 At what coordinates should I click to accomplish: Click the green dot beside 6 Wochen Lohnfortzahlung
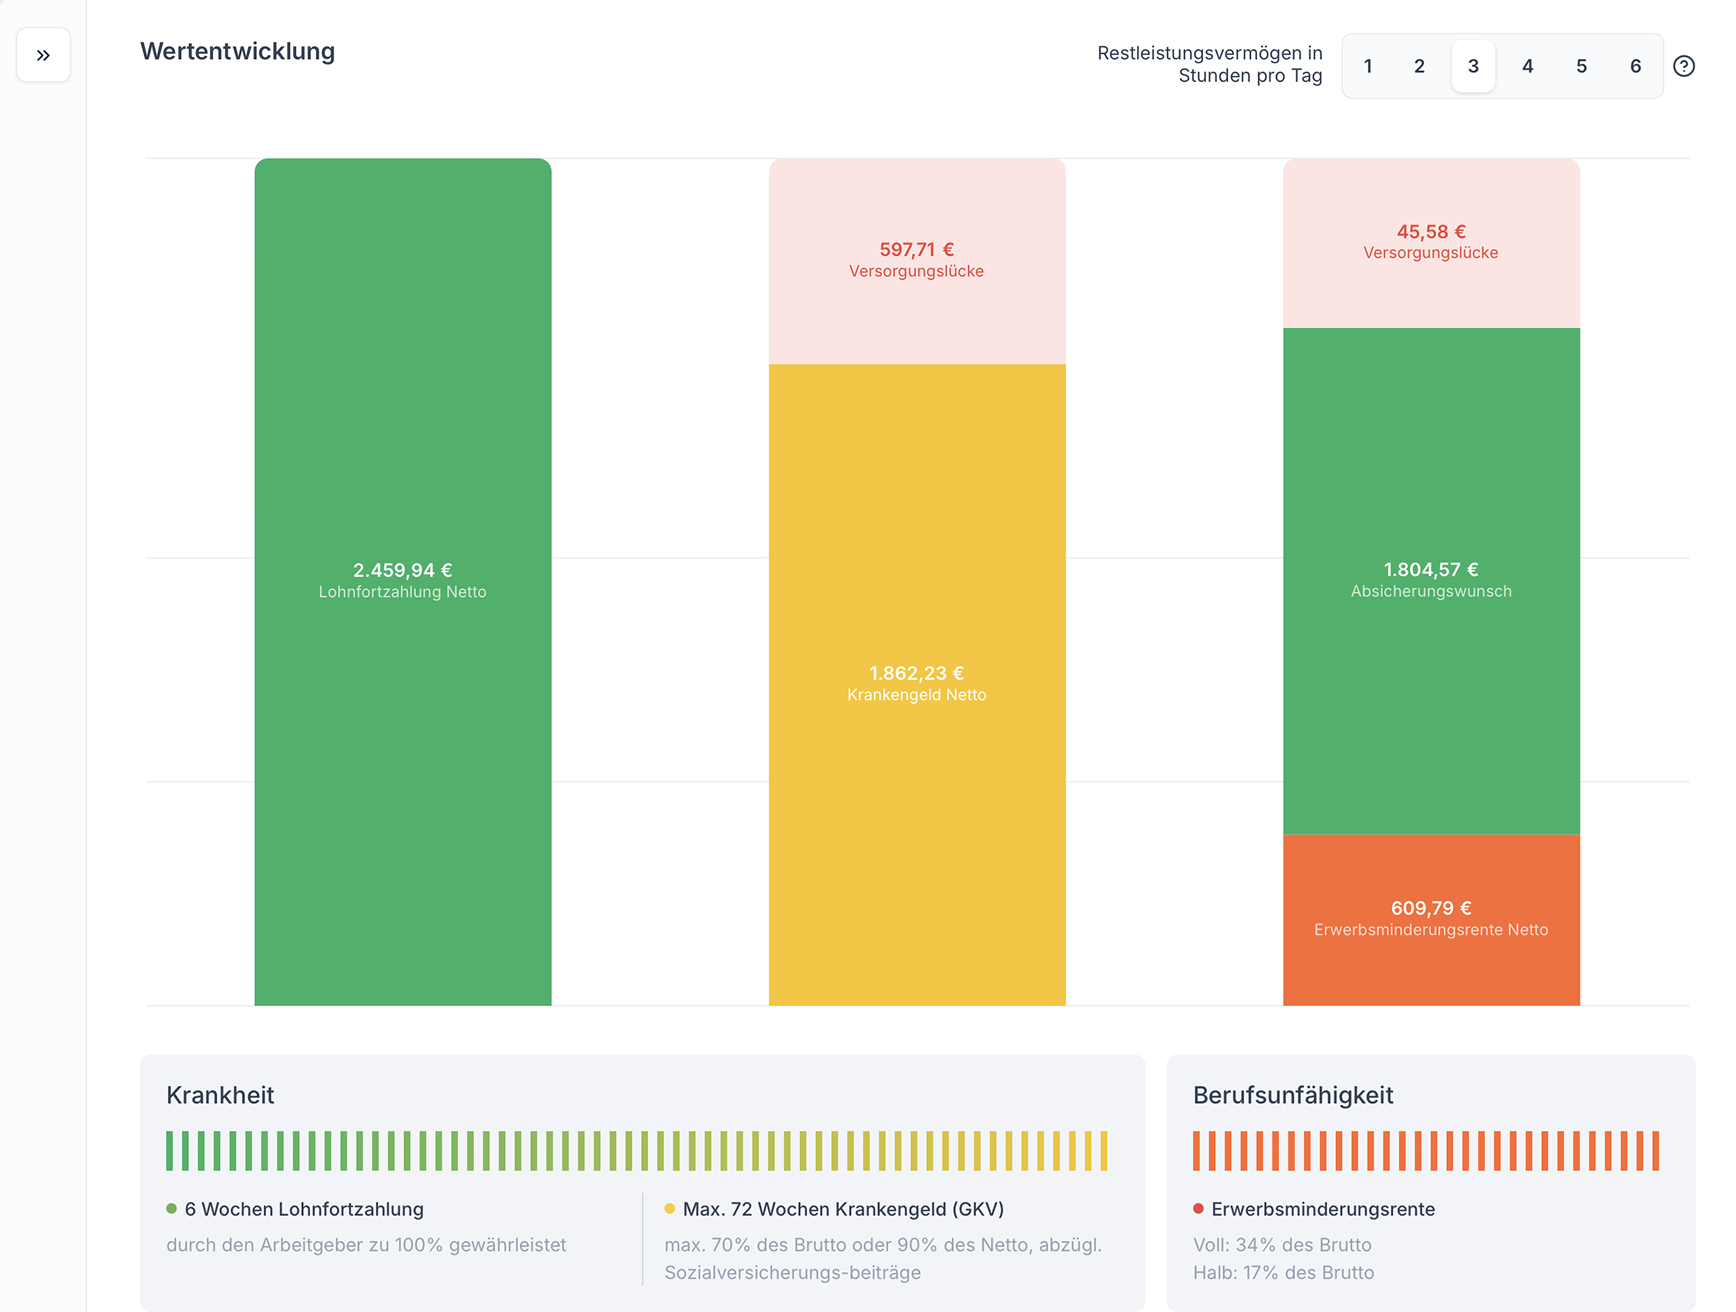click(x=172, y=1209)
